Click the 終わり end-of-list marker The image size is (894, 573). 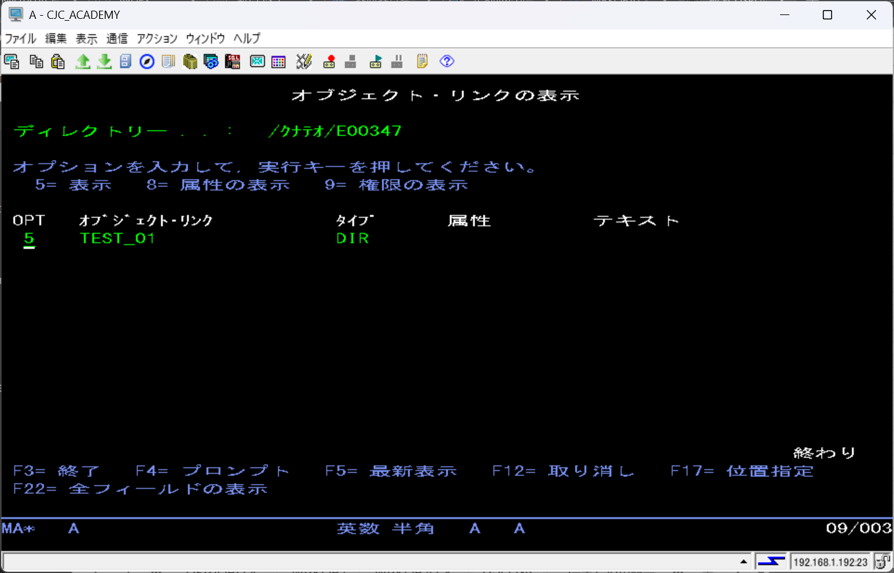point(825,453)
